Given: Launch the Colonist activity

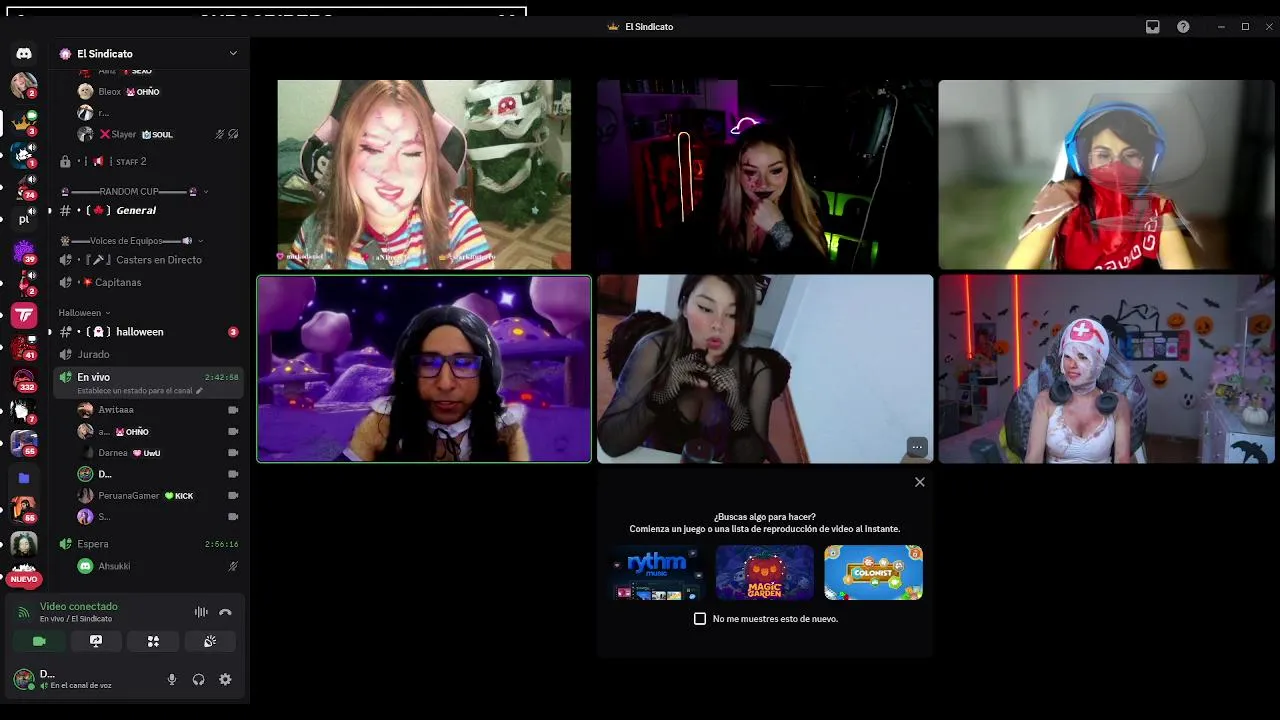Looking at the screenshot, I should [873, 572].
